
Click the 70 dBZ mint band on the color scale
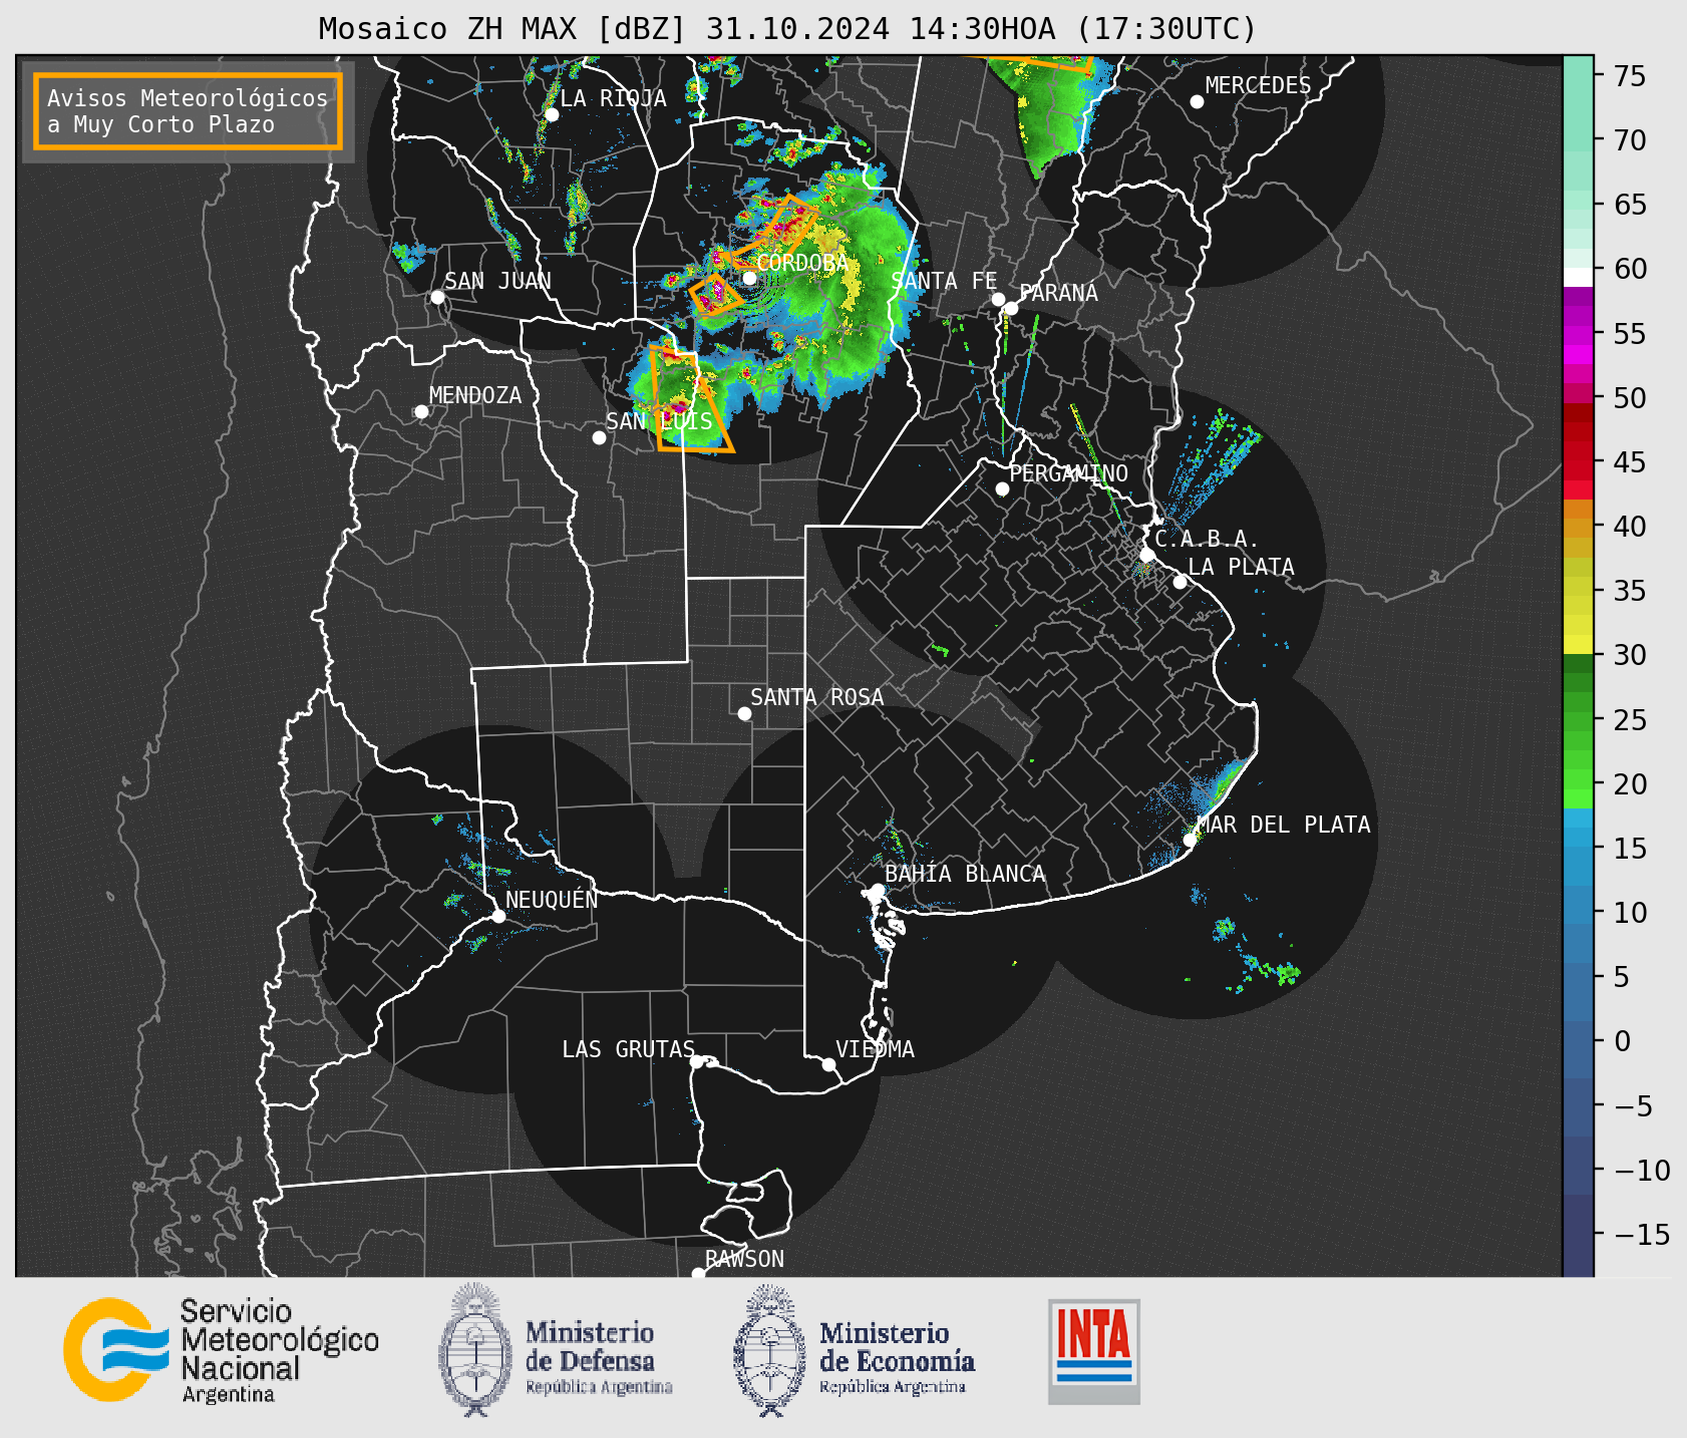click(1578, 141)
